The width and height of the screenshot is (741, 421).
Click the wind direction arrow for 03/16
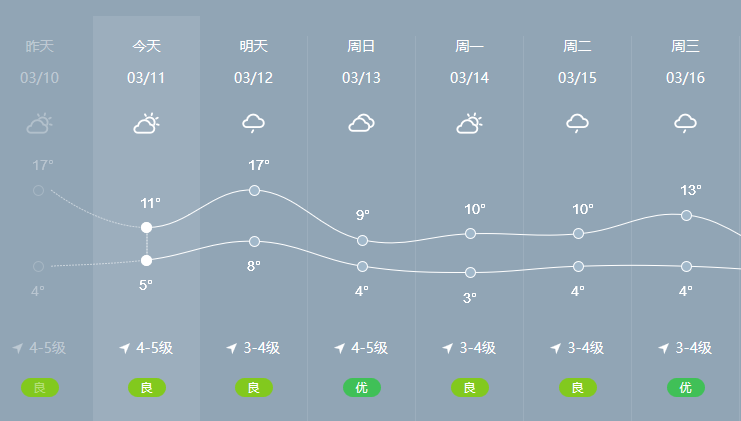click(x=663, y=348)
